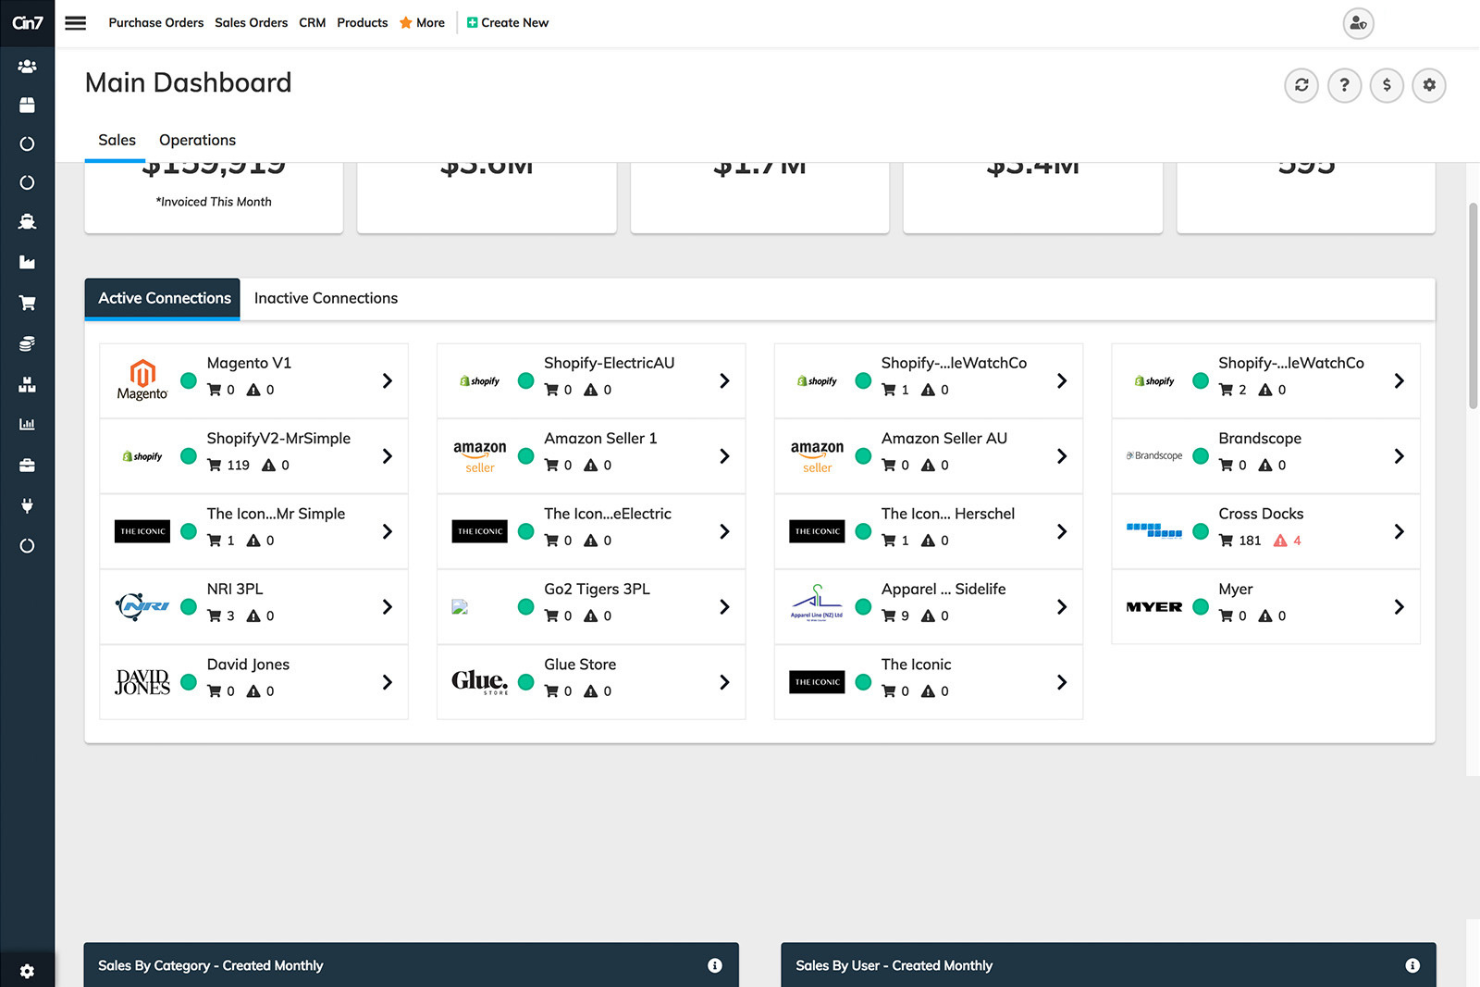
Task: Open the reports bar-chart icon in the sidebar
Action: pos(27,423)
